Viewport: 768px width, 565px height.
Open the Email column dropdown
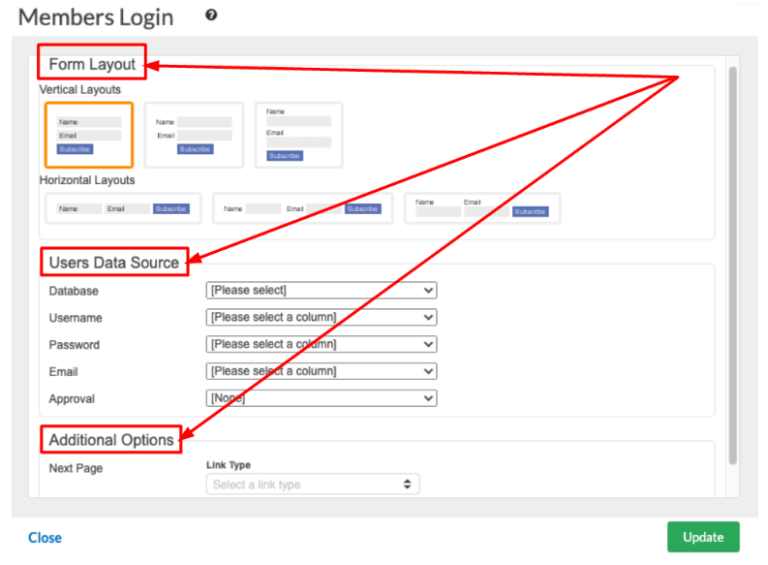coord(321,371)
